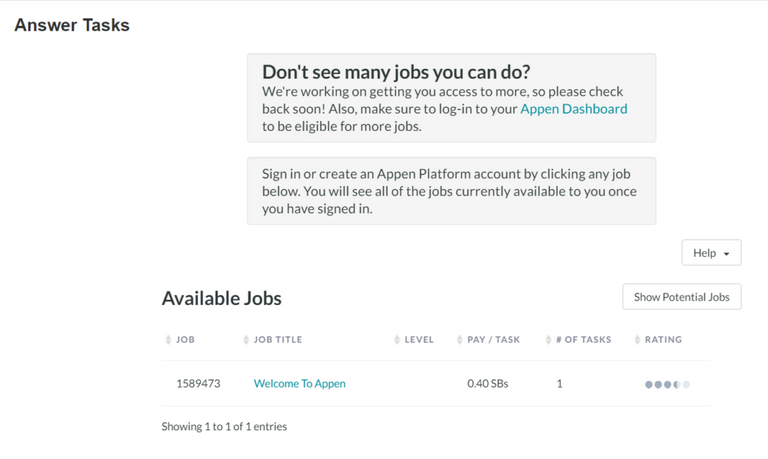Click the PAY / TASK column header
Image resolution: width=768 pixels, height=459 pixels.
493,339
